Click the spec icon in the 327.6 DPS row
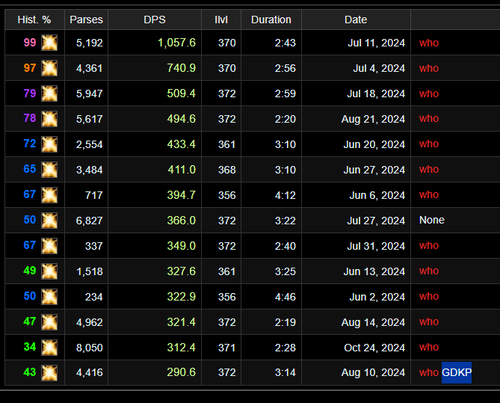The image size is (500, 403). (x=49, y=271)
